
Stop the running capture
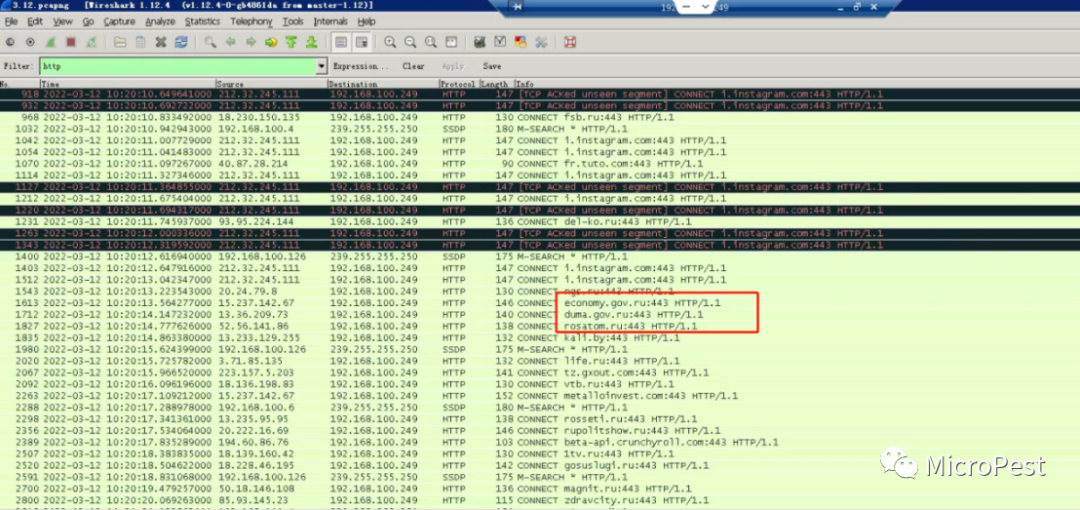pos(70,43)
